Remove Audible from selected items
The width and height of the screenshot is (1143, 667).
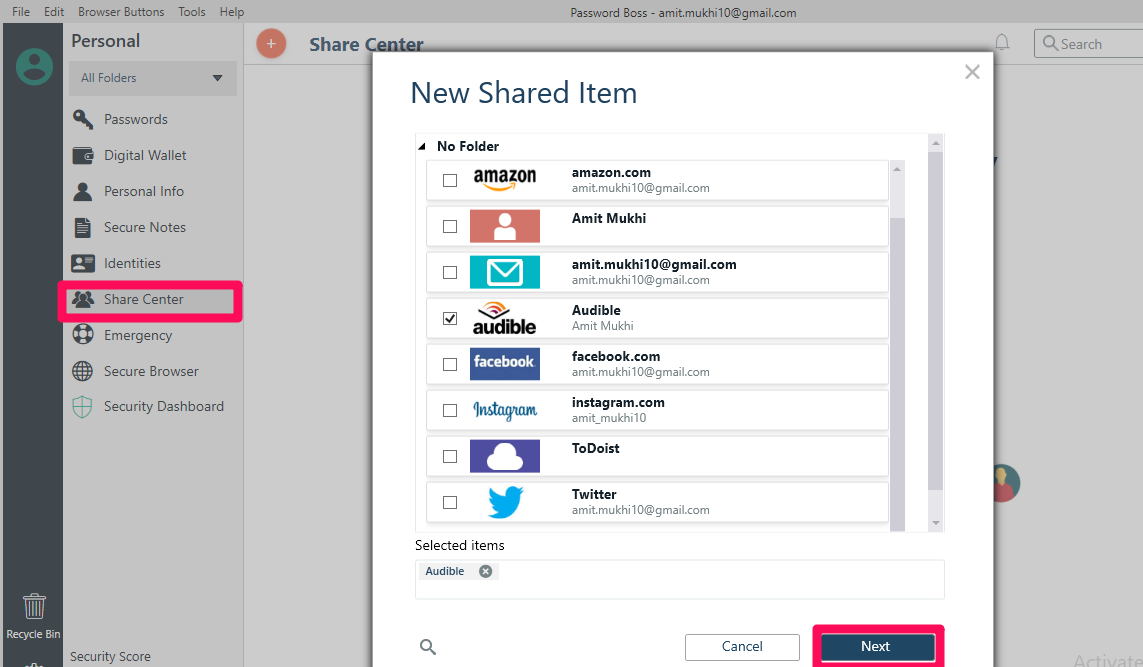(485, 572)
